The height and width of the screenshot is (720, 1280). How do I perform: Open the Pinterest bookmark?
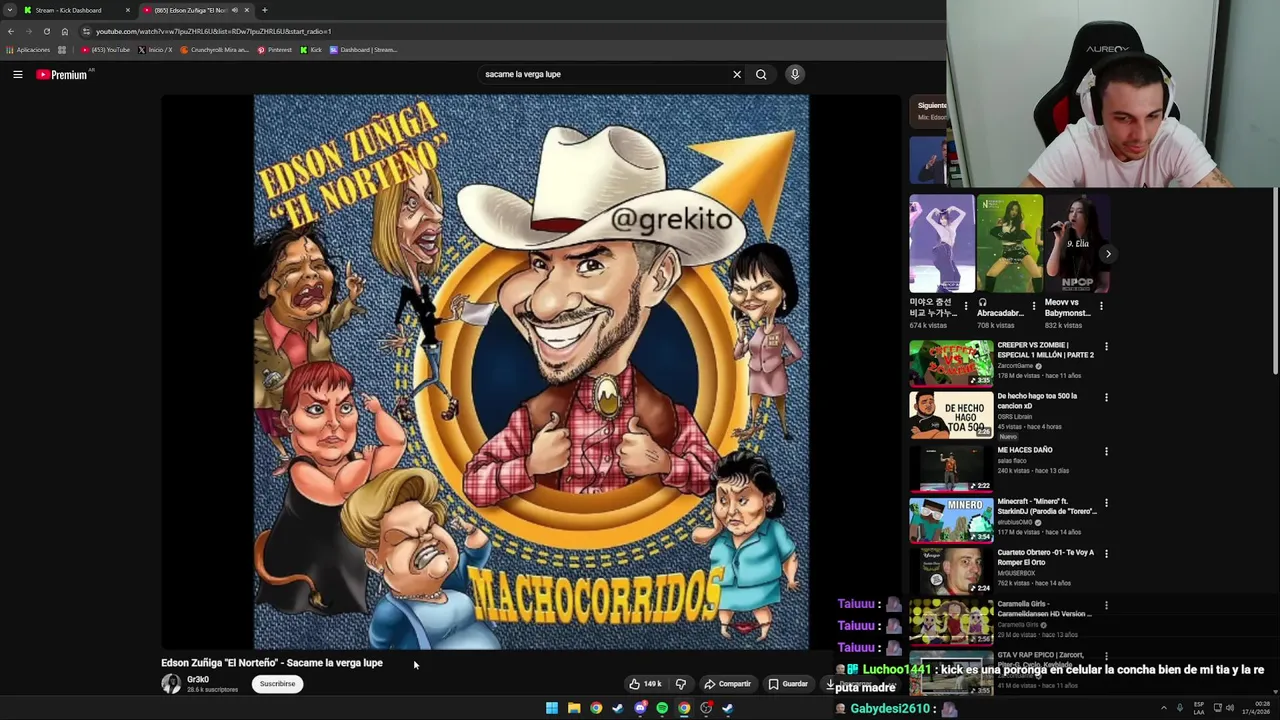point(275,49)
